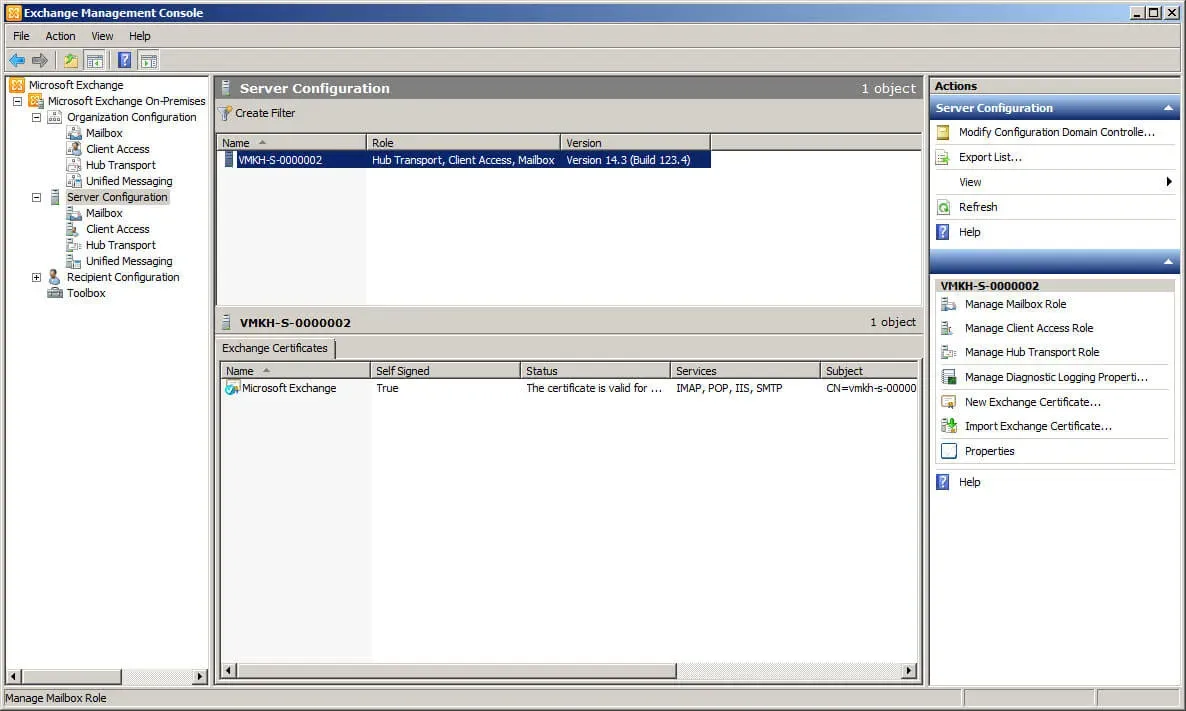Click the Services column header

745,371
